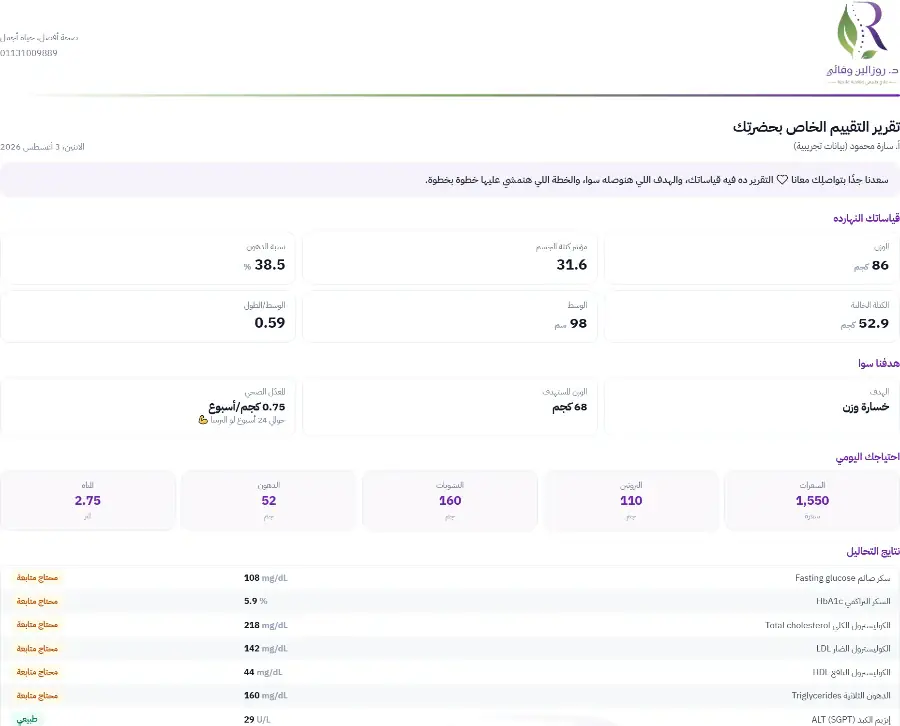Click the BMI value 31.6
Screen dimensions: 900x726
pyautogui.click(x=572, y=265)
